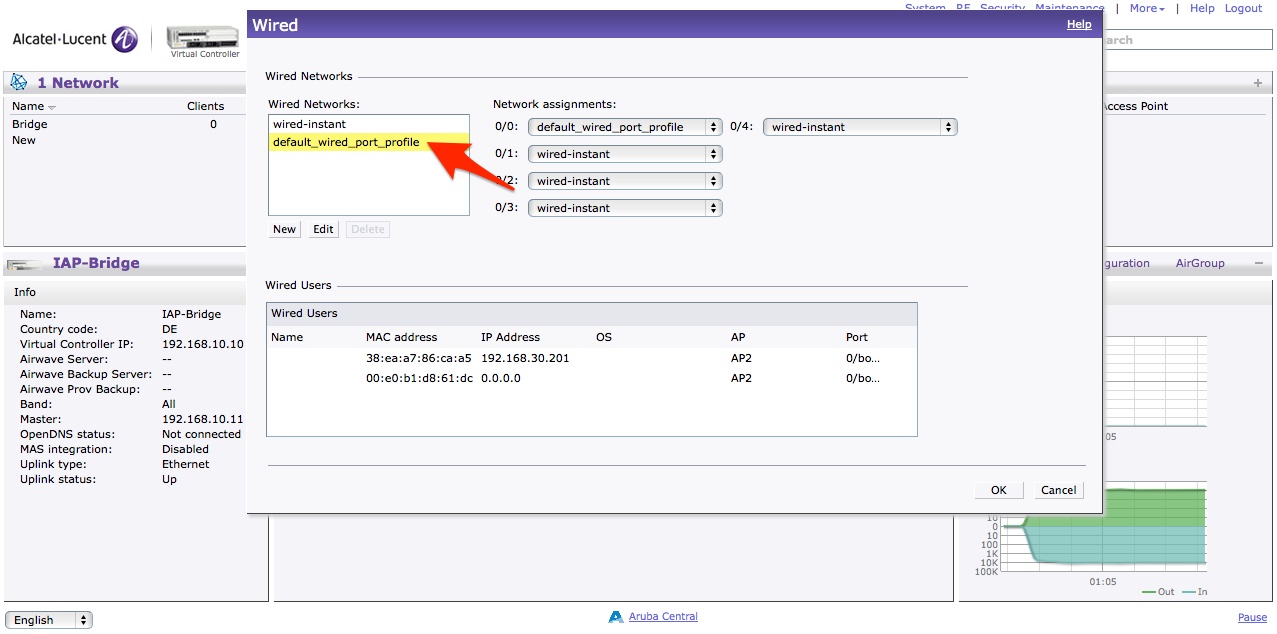Click the IAP-Bridge access point icon
This screenshot has height=634, width=1277.
[x=23, y=264]
